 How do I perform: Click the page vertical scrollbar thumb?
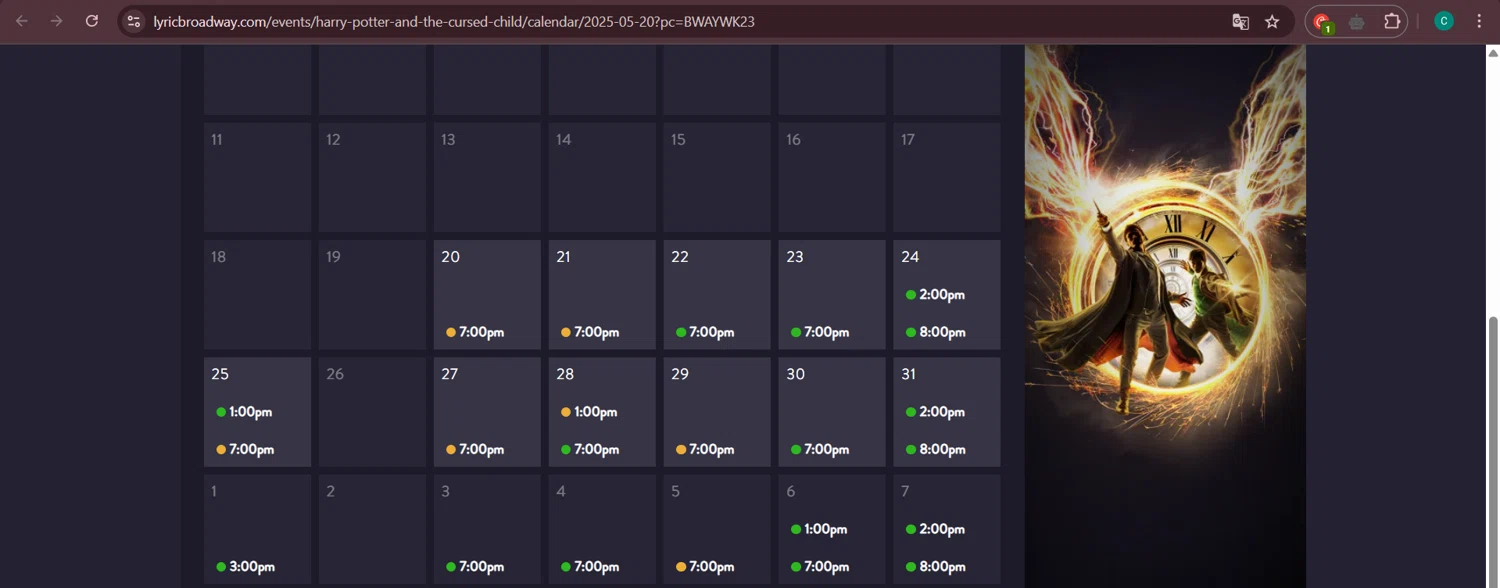click(x=1494, y=450)
